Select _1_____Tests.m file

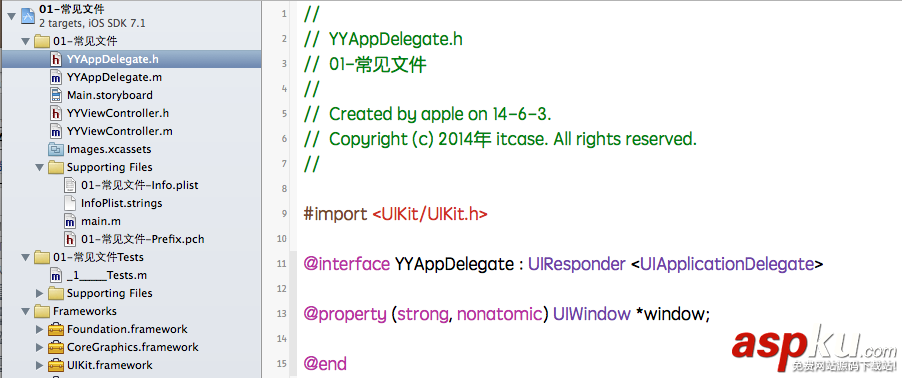point(106,275)
